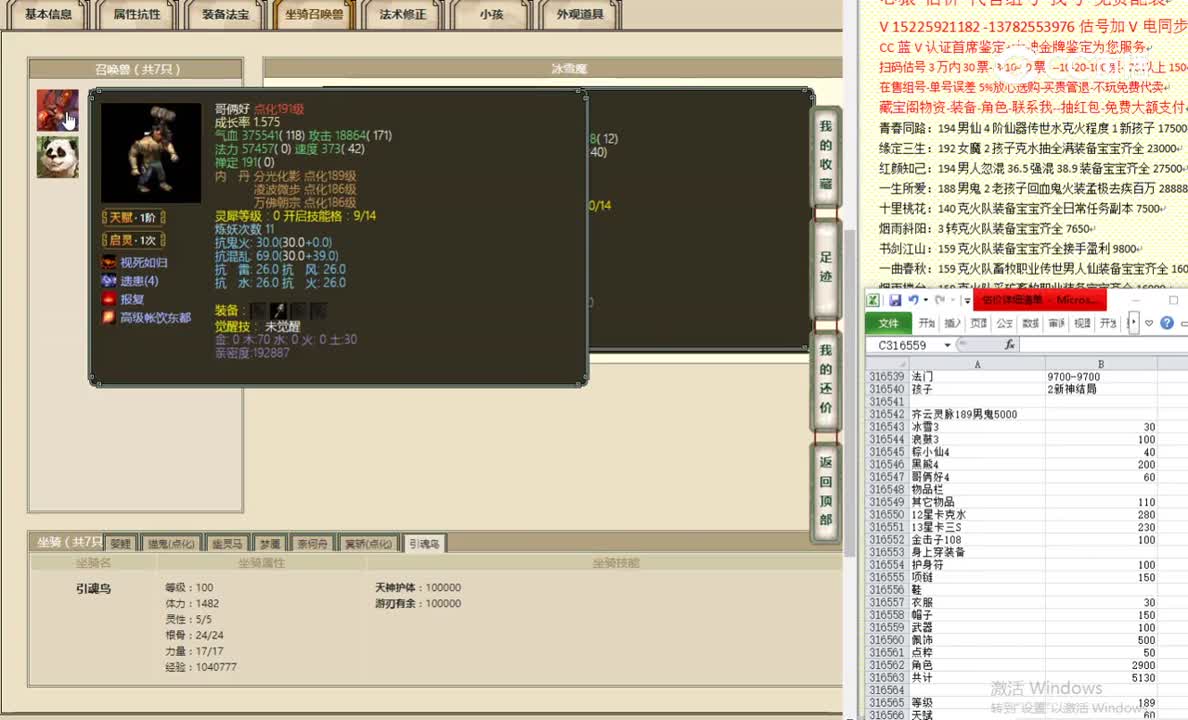This screenshot has width=1188, height=720.
Task: Open Customize Quick Access Toolbar dropdown
Action: click(967, 301)
